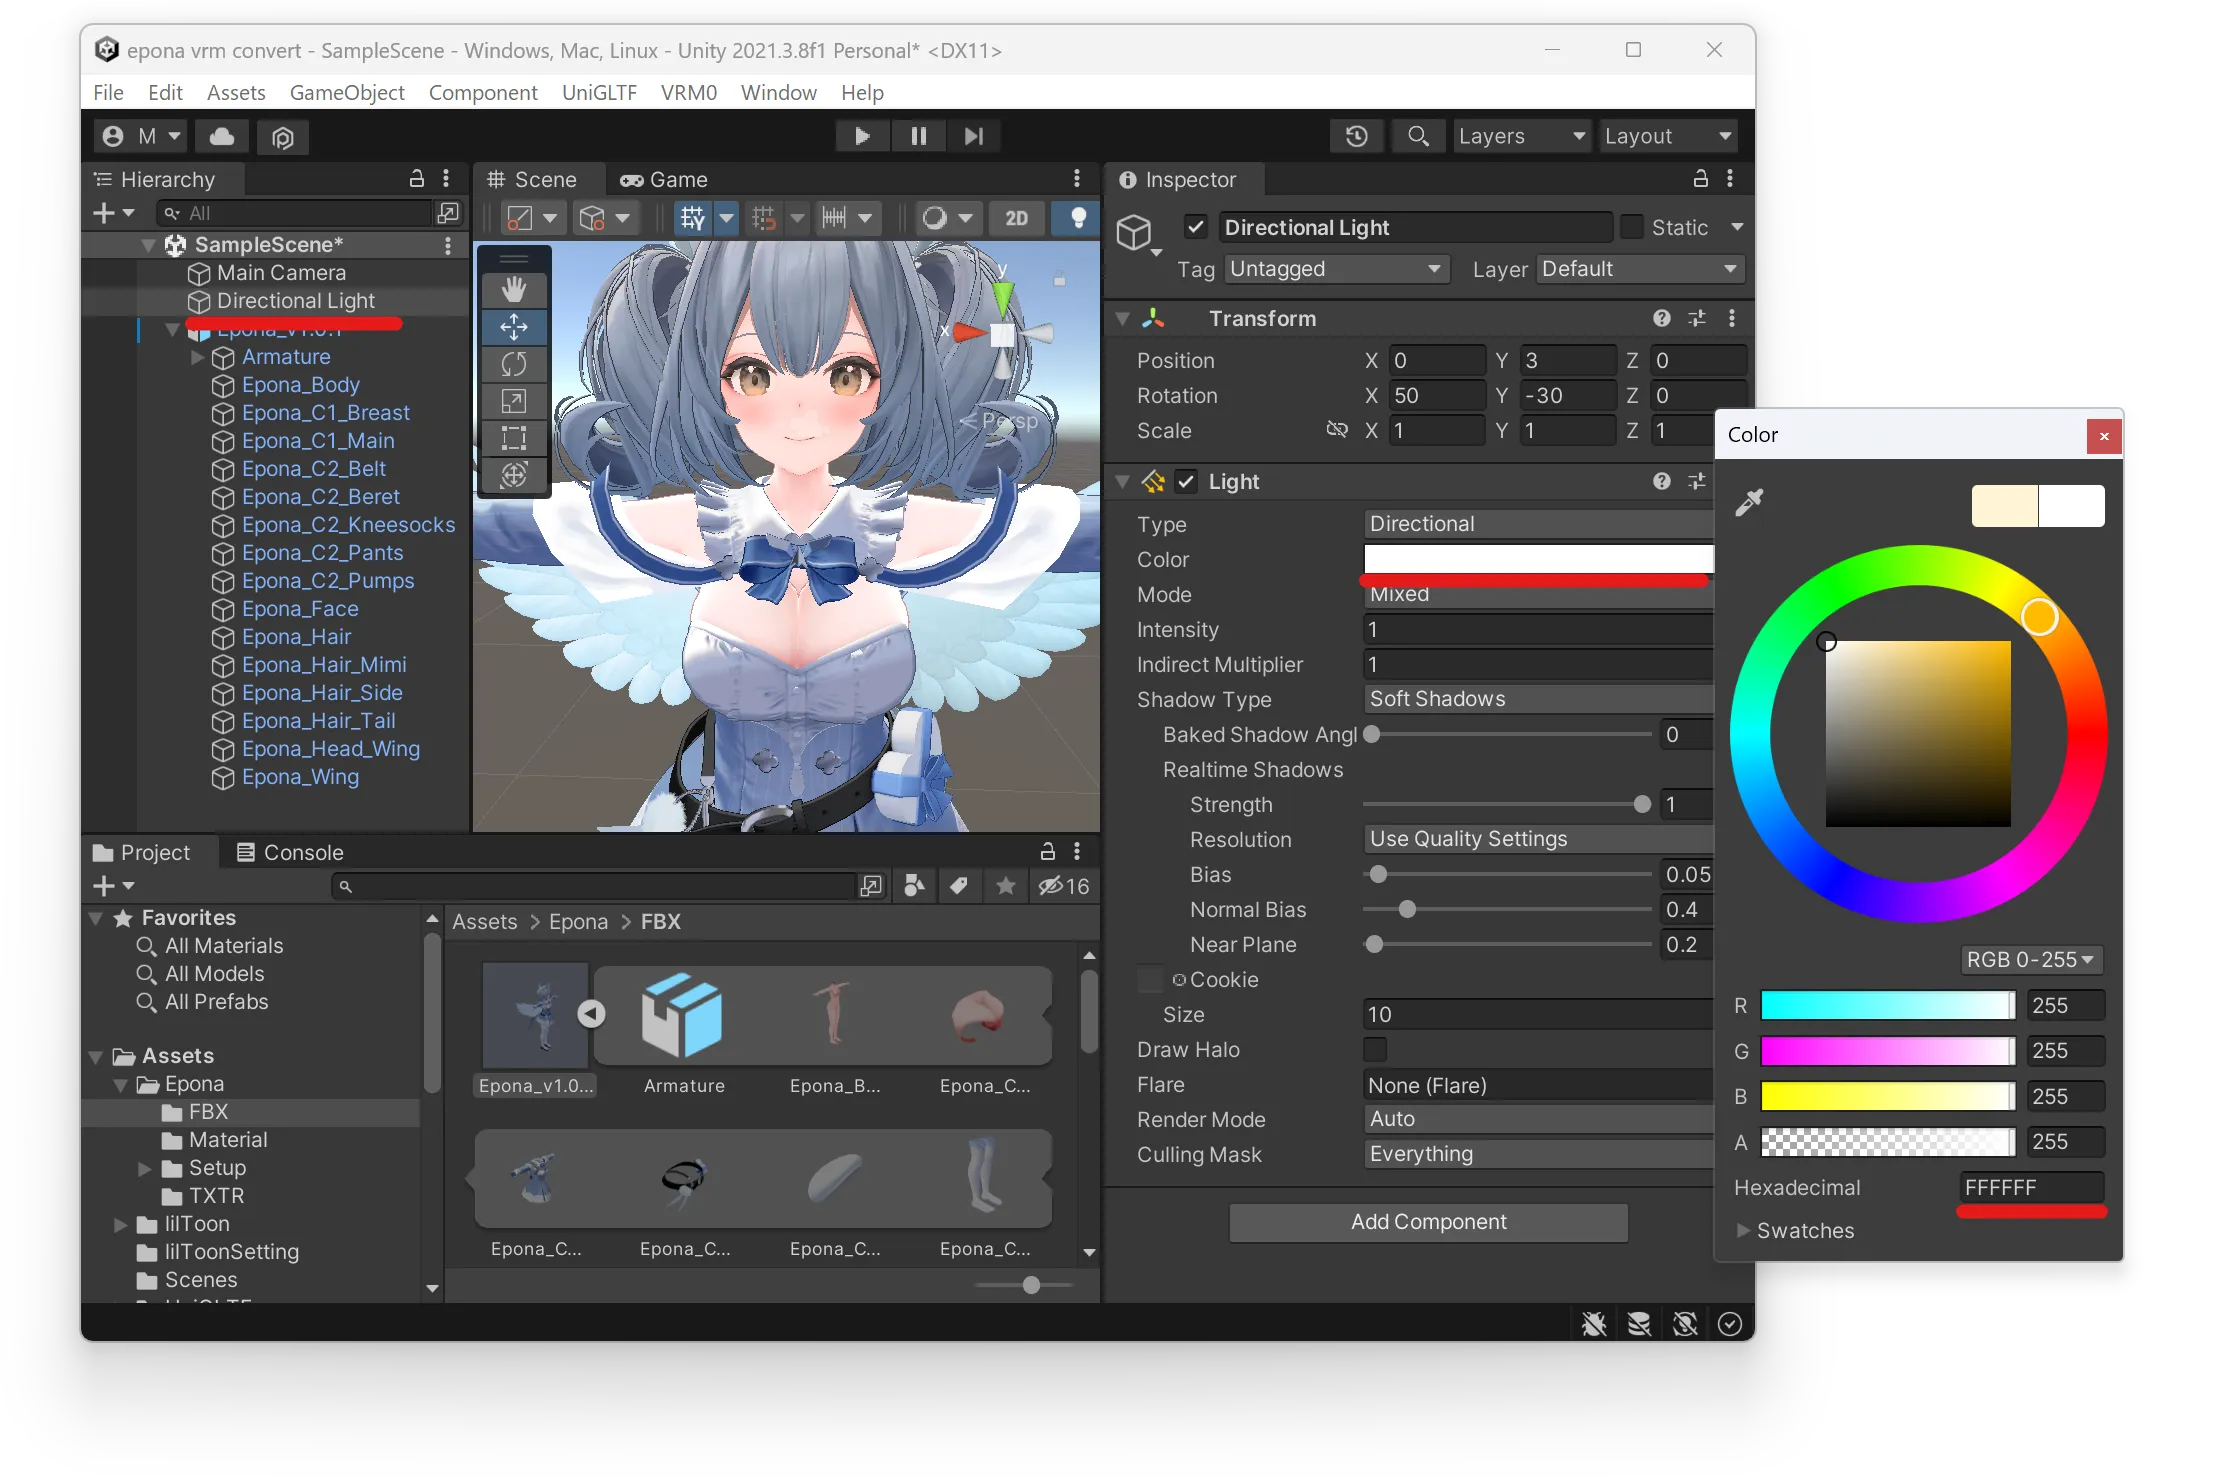Open the Tag dropdown
The height and width of the screenshot is (1478, 2217).
tap(1336, 269)
